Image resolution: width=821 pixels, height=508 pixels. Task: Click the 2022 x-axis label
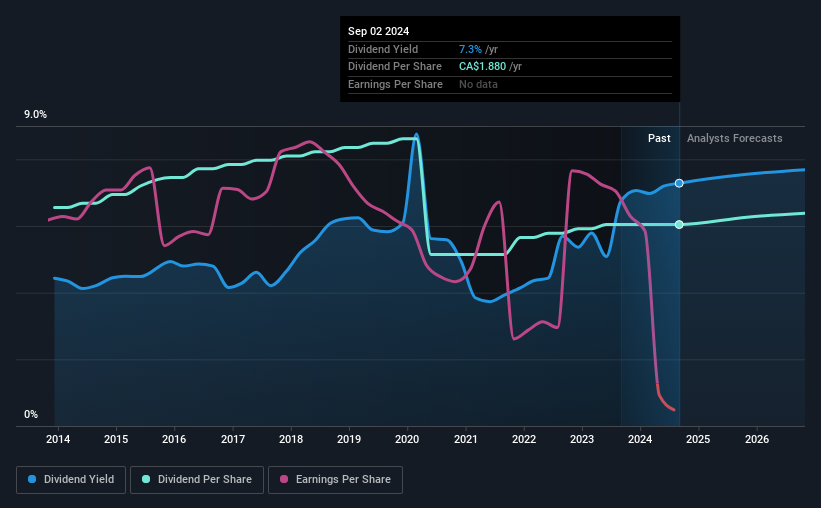point(524,439)
